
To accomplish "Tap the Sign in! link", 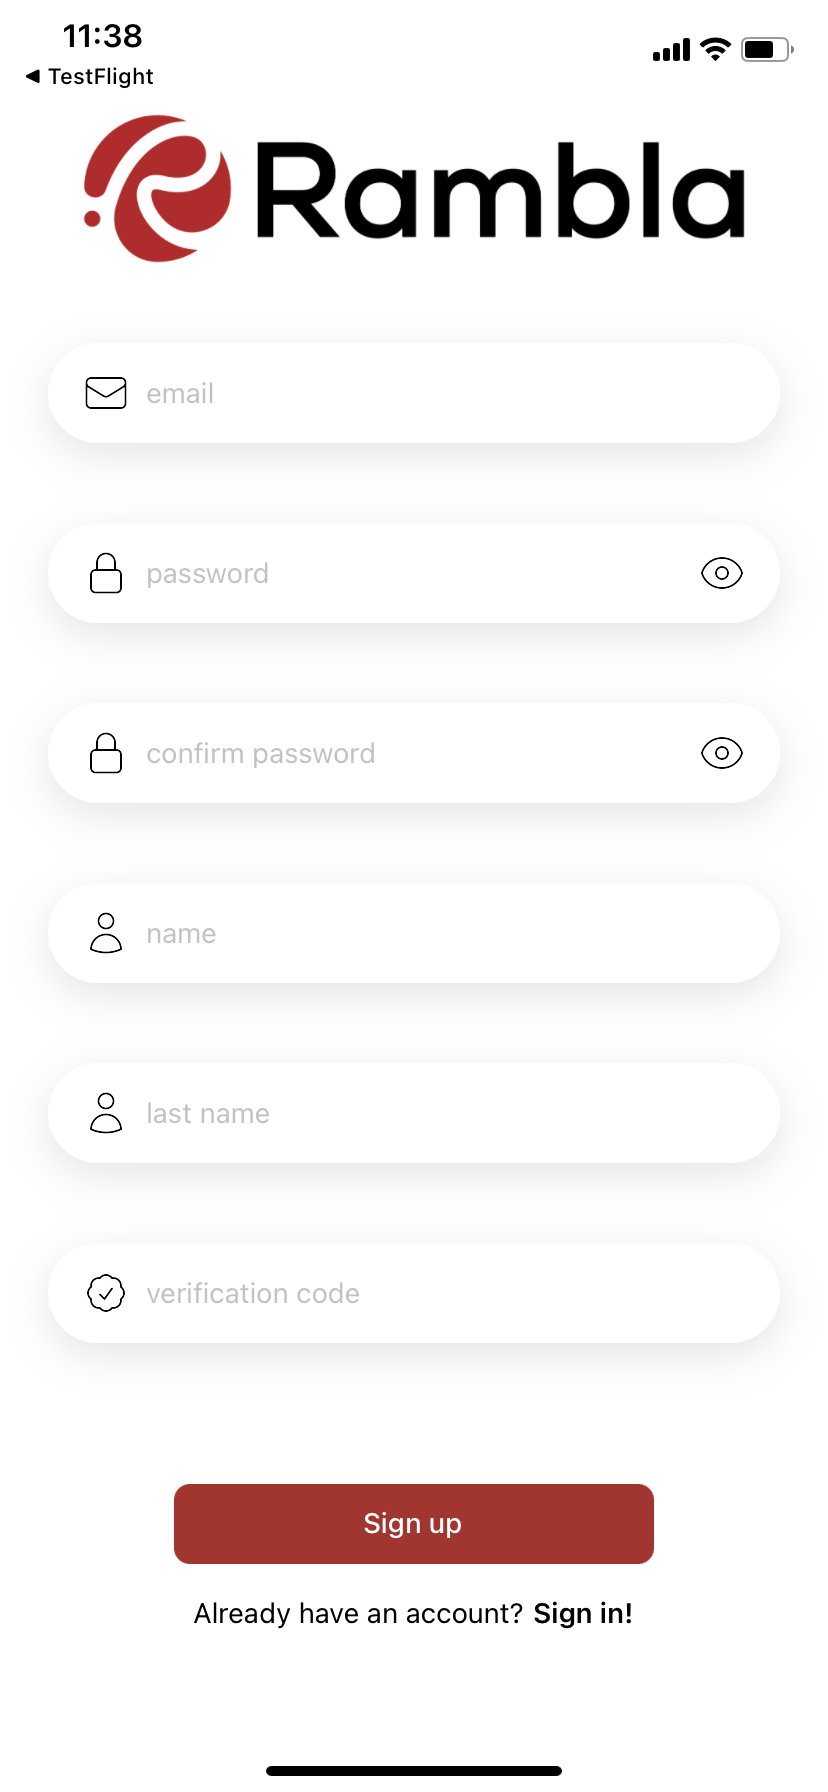I will pyautogui.click(x=583, y=1613).
